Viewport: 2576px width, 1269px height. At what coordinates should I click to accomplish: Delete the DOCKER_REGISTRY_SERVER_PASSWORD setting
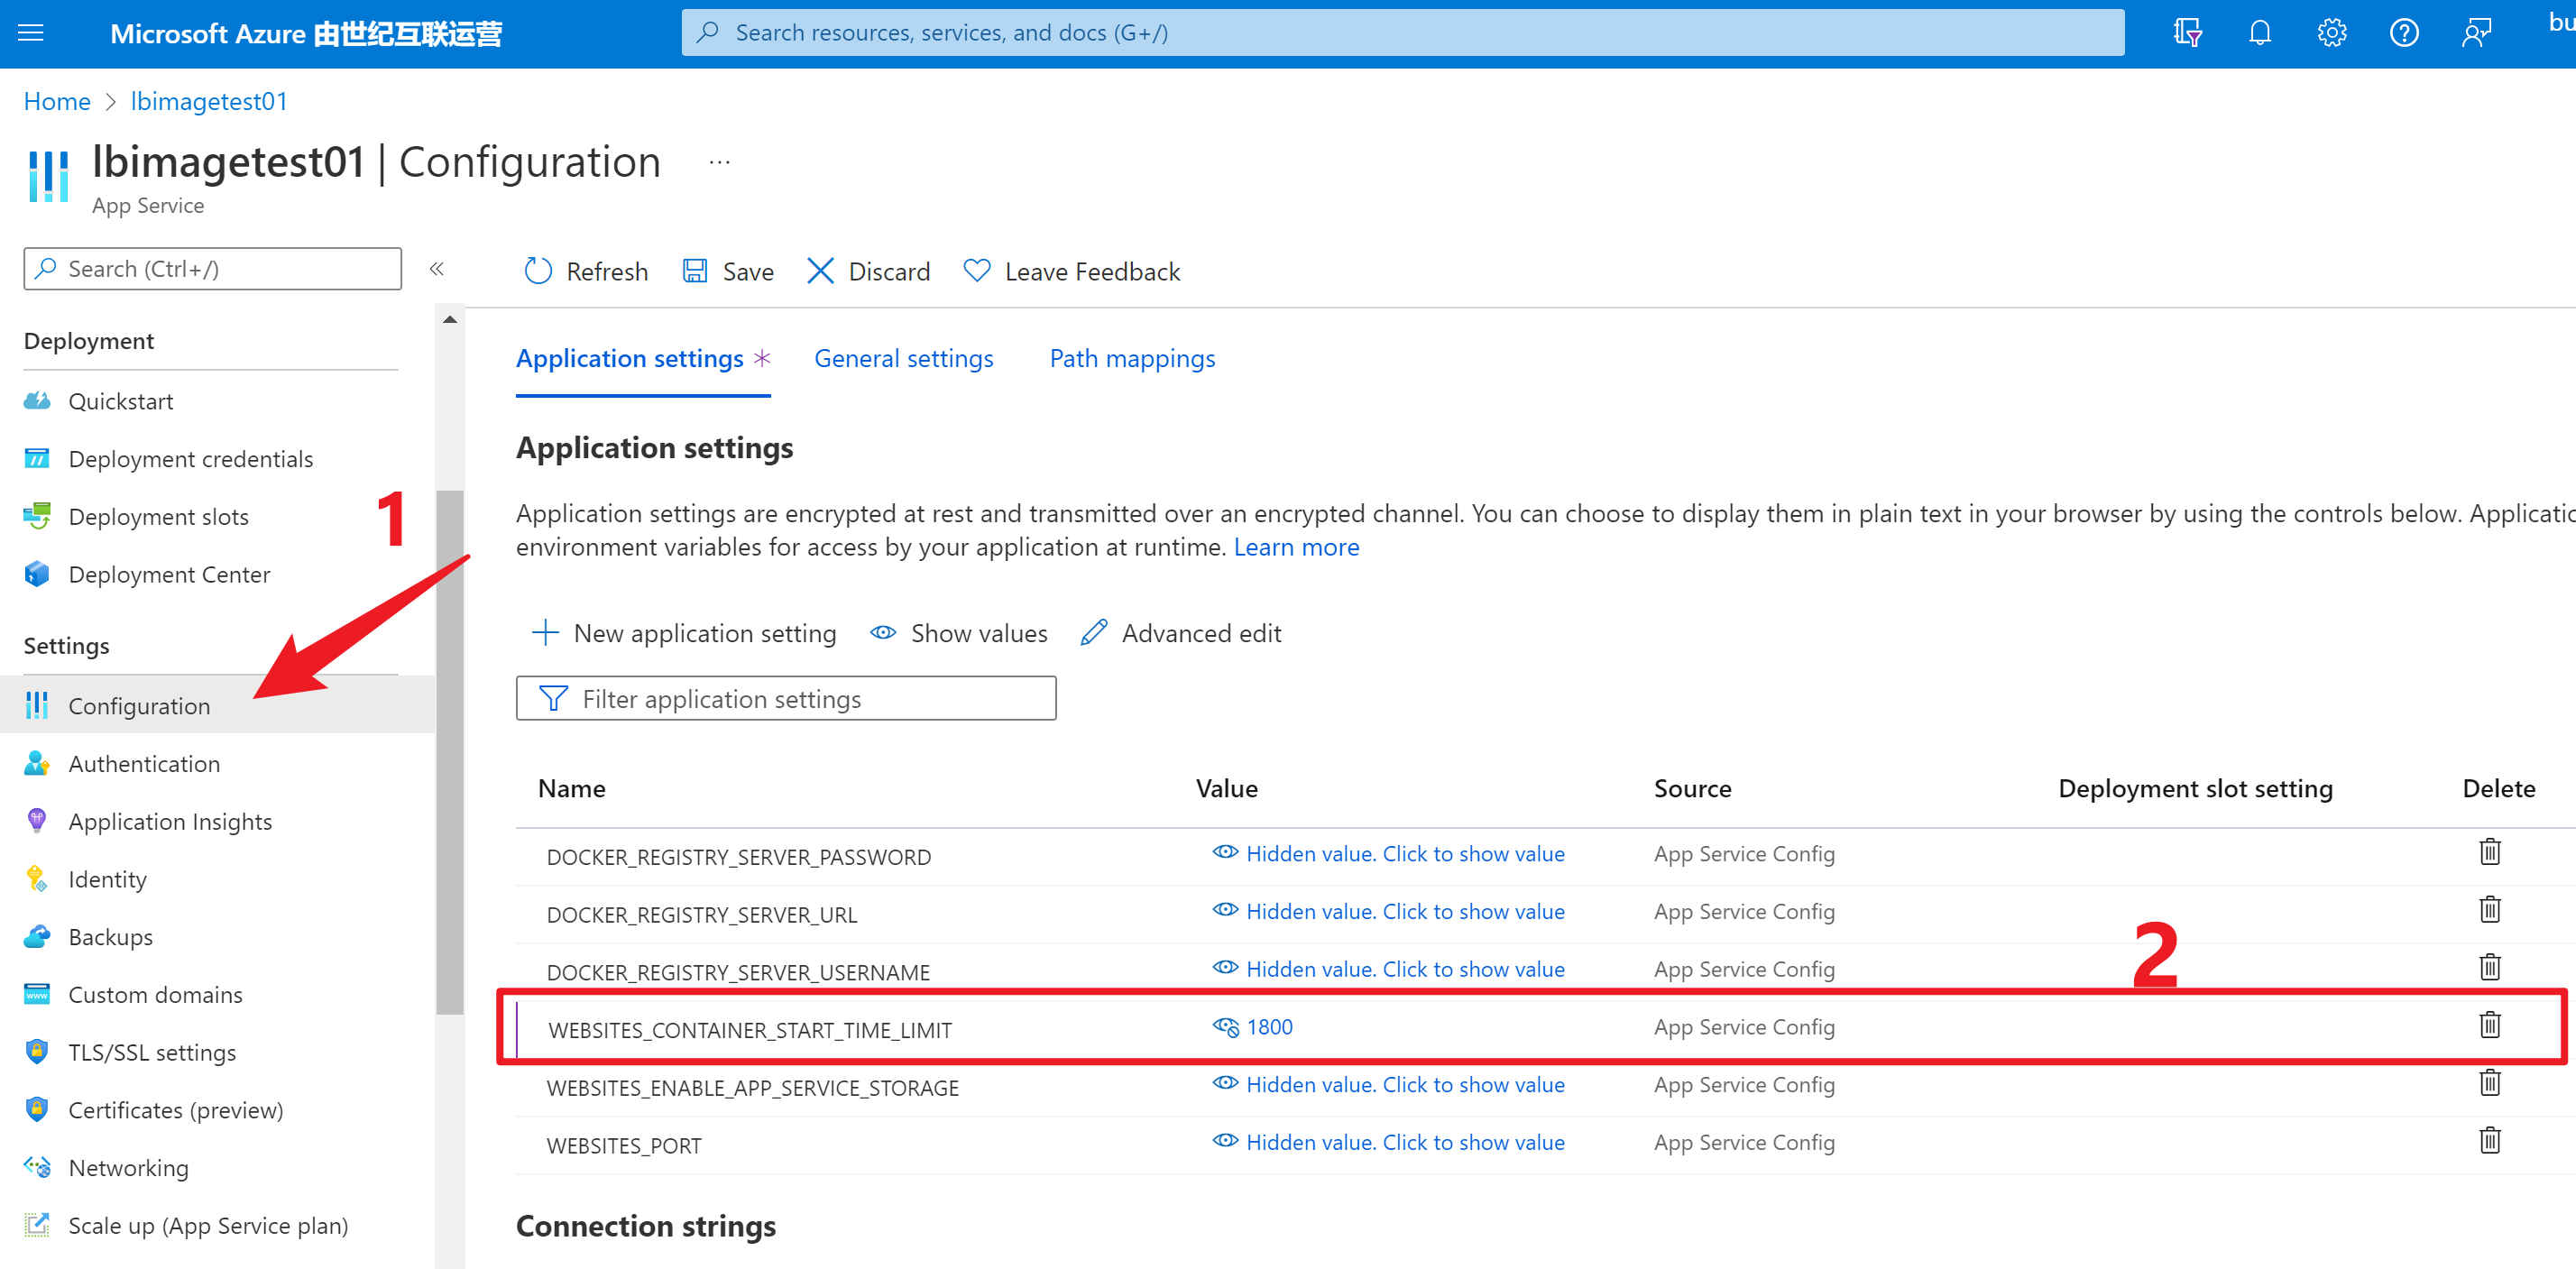pyautogui.click(x=2489, y=852)
